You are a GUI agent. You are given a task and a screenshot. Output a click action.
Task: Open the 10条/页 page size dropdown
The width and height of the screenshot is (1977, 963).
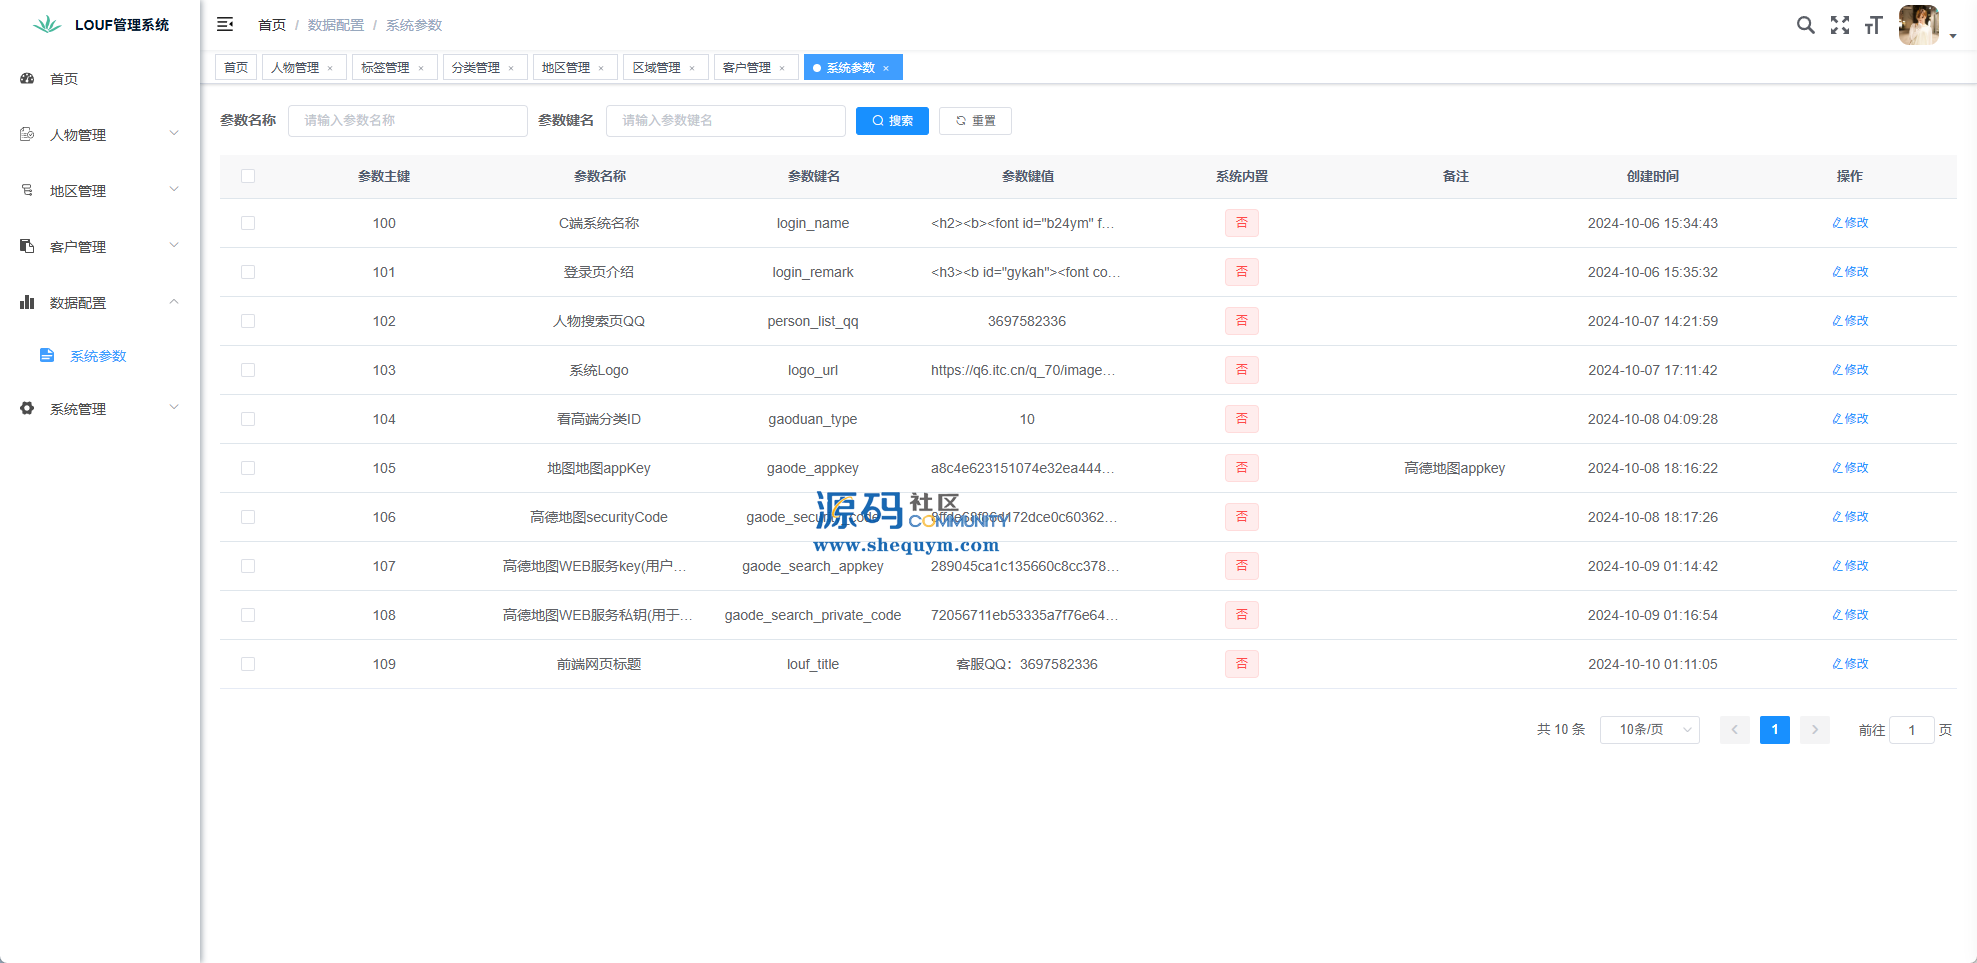1649,730
